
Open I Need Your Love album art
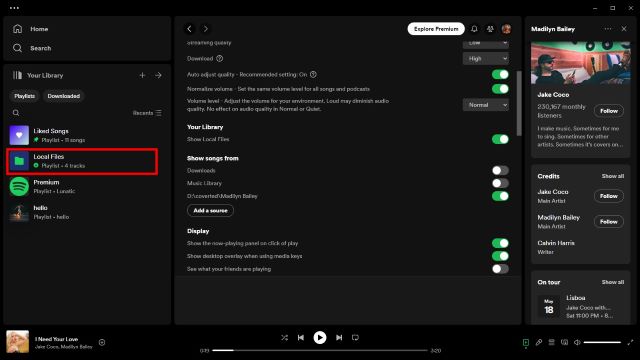(x=18, y=342)
